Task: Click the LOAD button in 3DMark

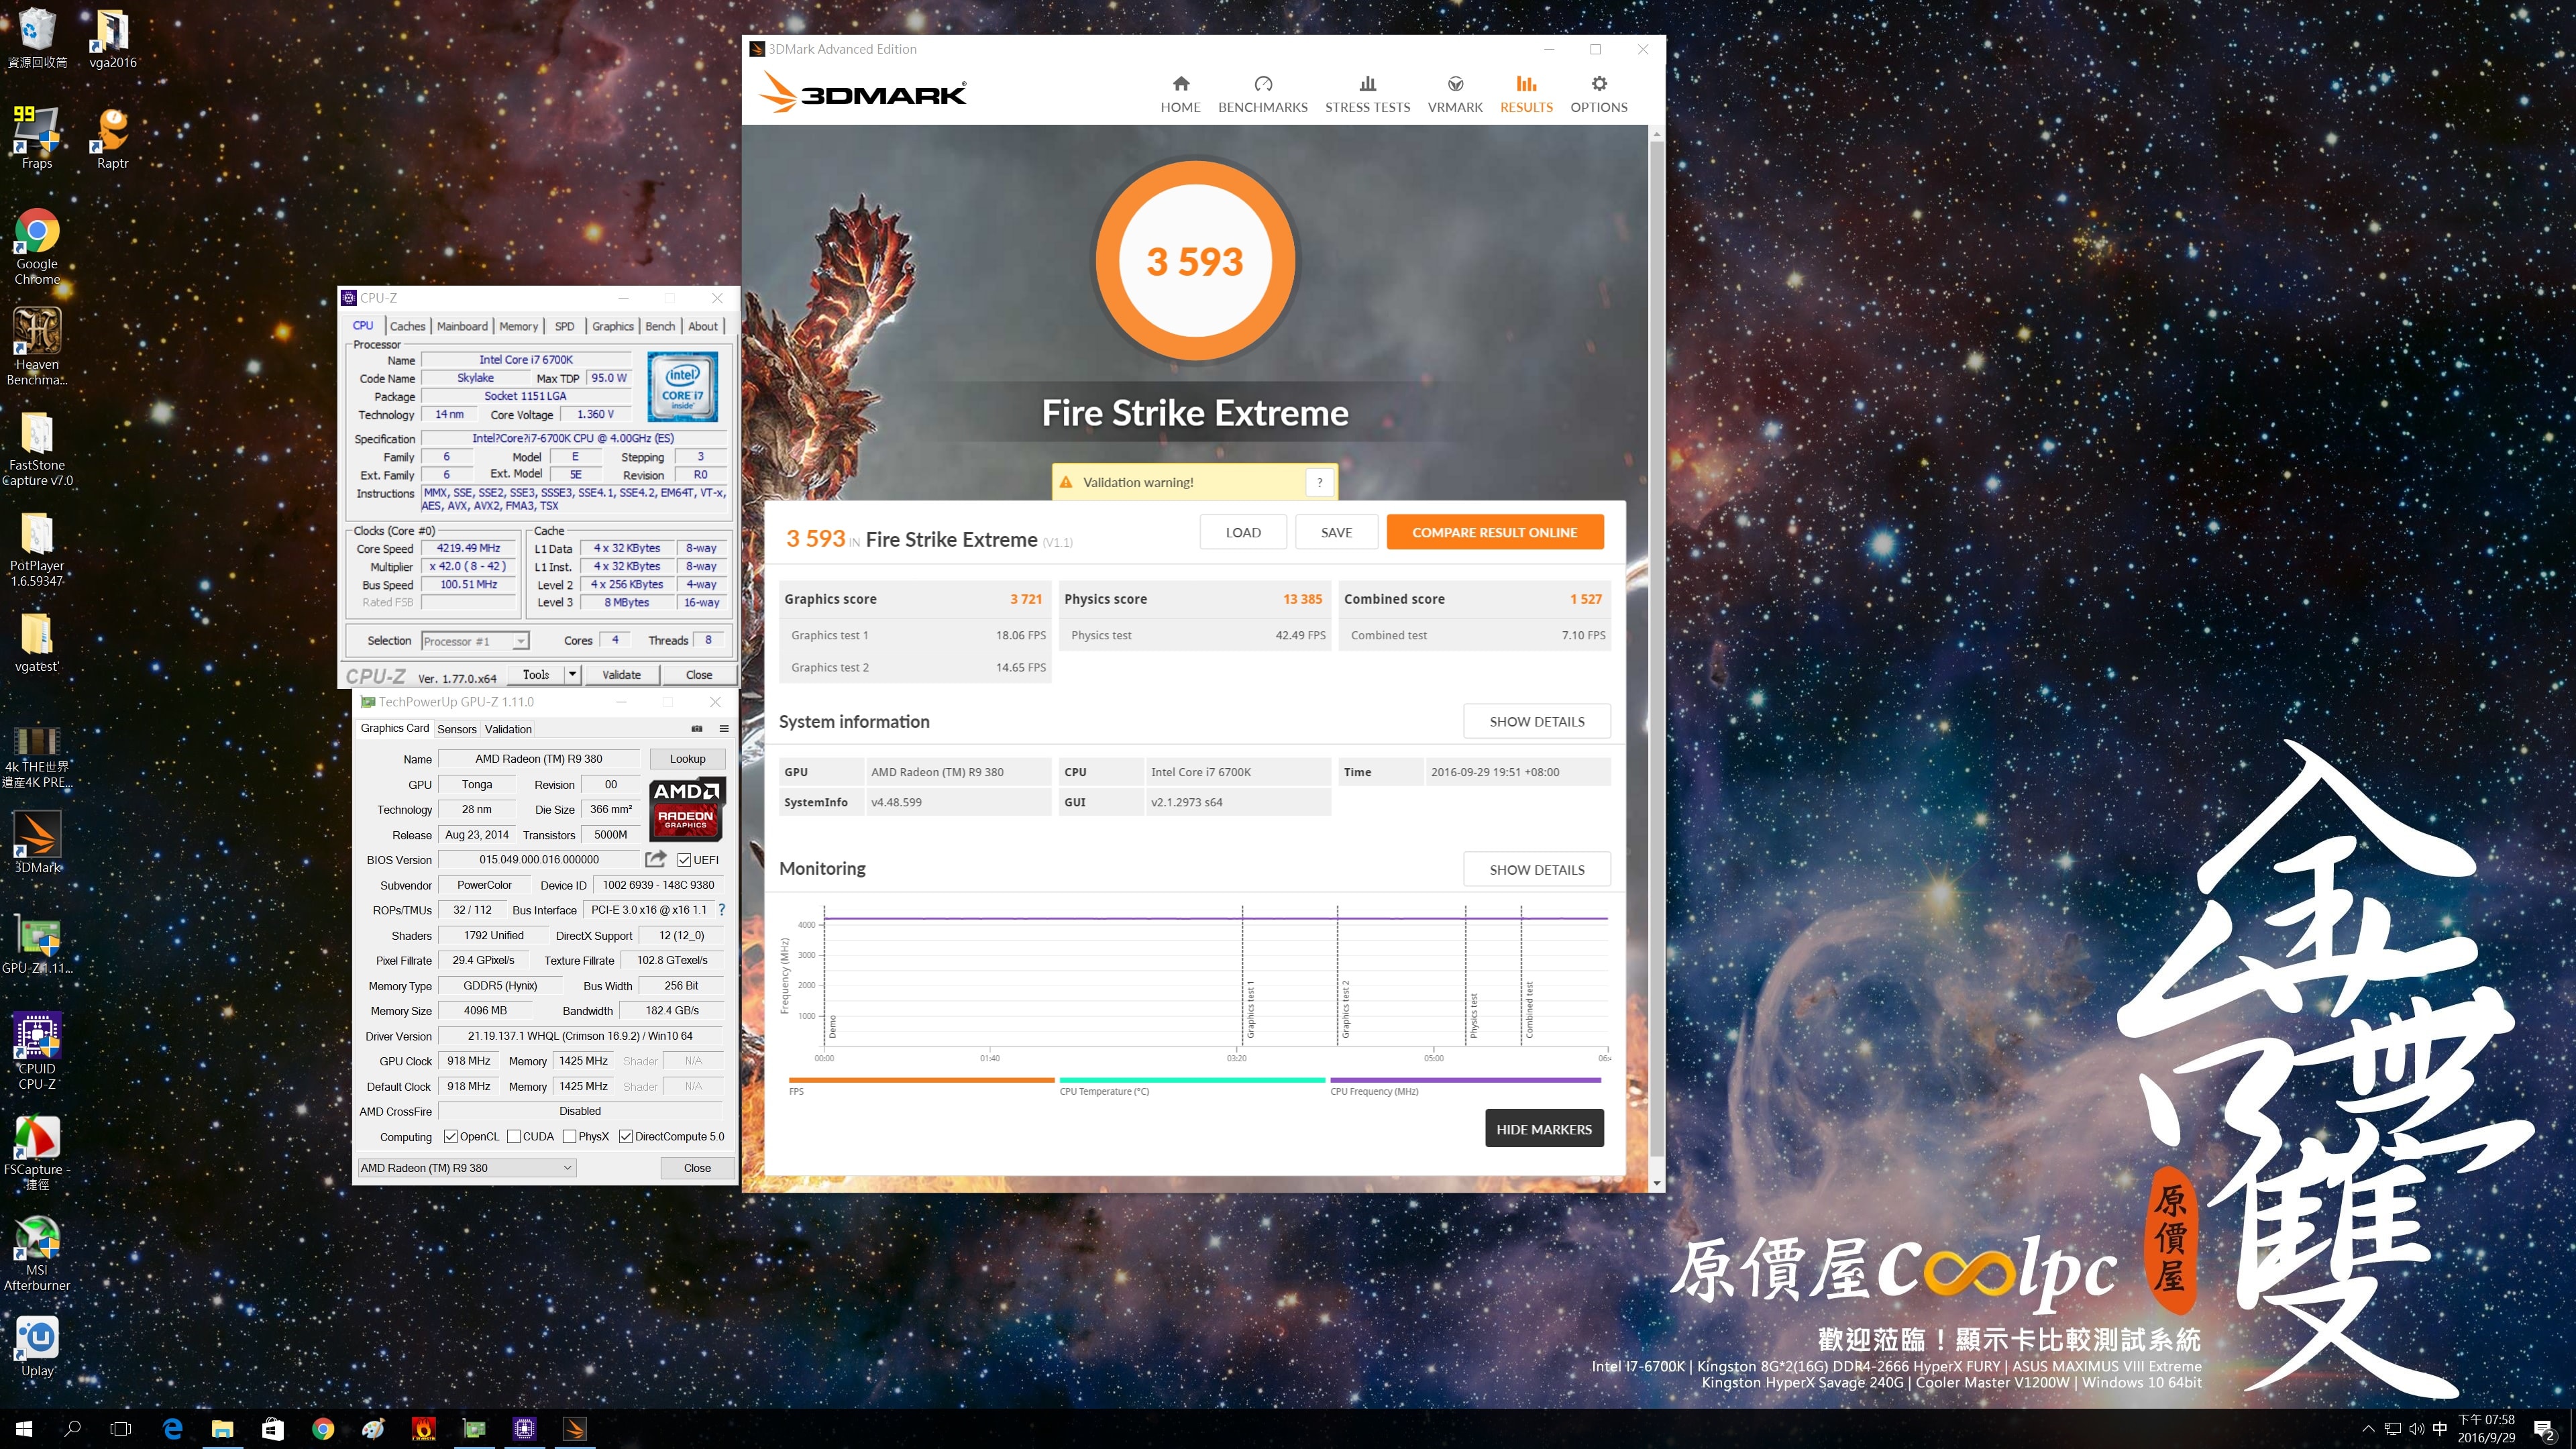Action: (x=1243, y=532)
